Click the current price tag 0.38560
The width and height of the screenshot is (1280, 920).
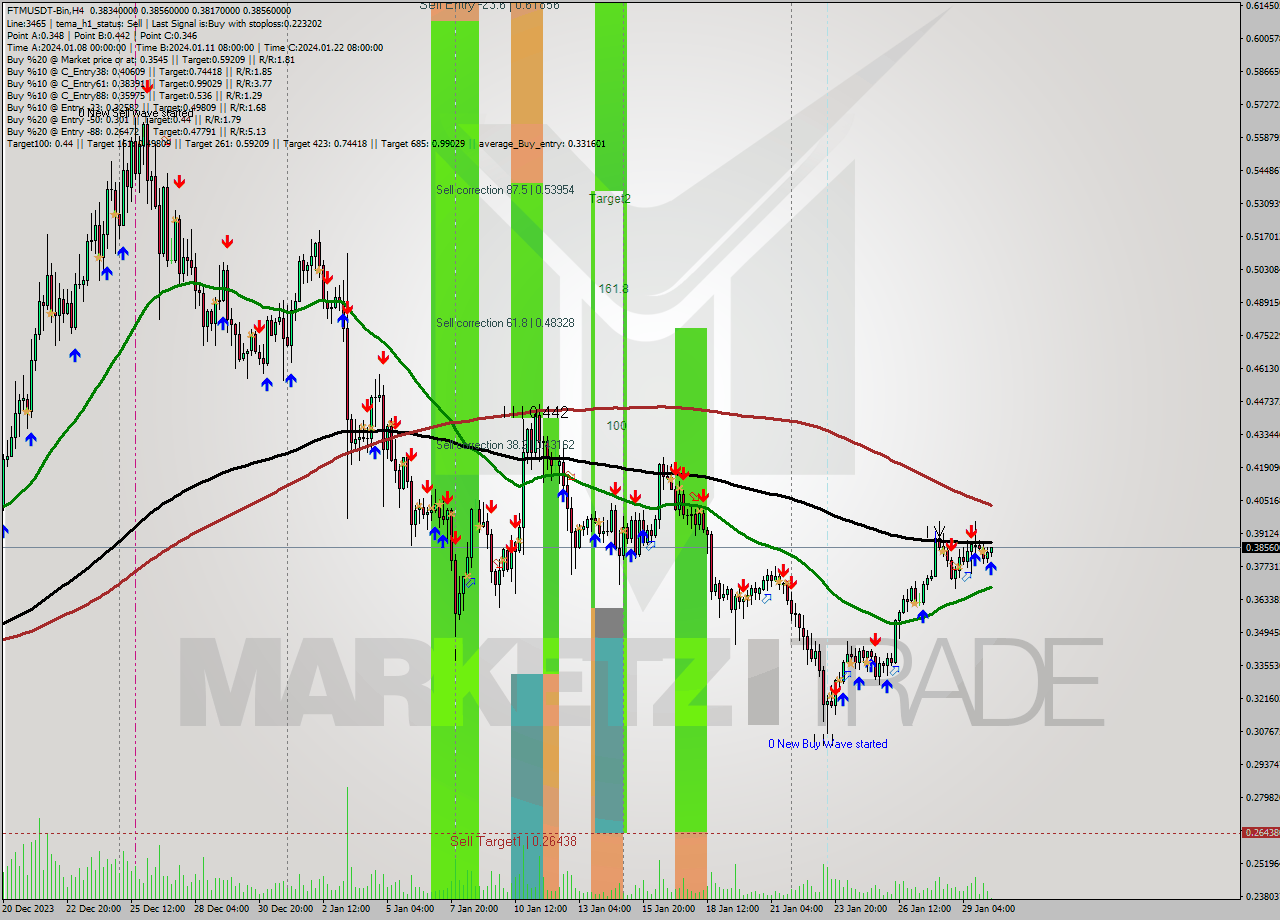pyautogui.click(x=1260, y=547)
